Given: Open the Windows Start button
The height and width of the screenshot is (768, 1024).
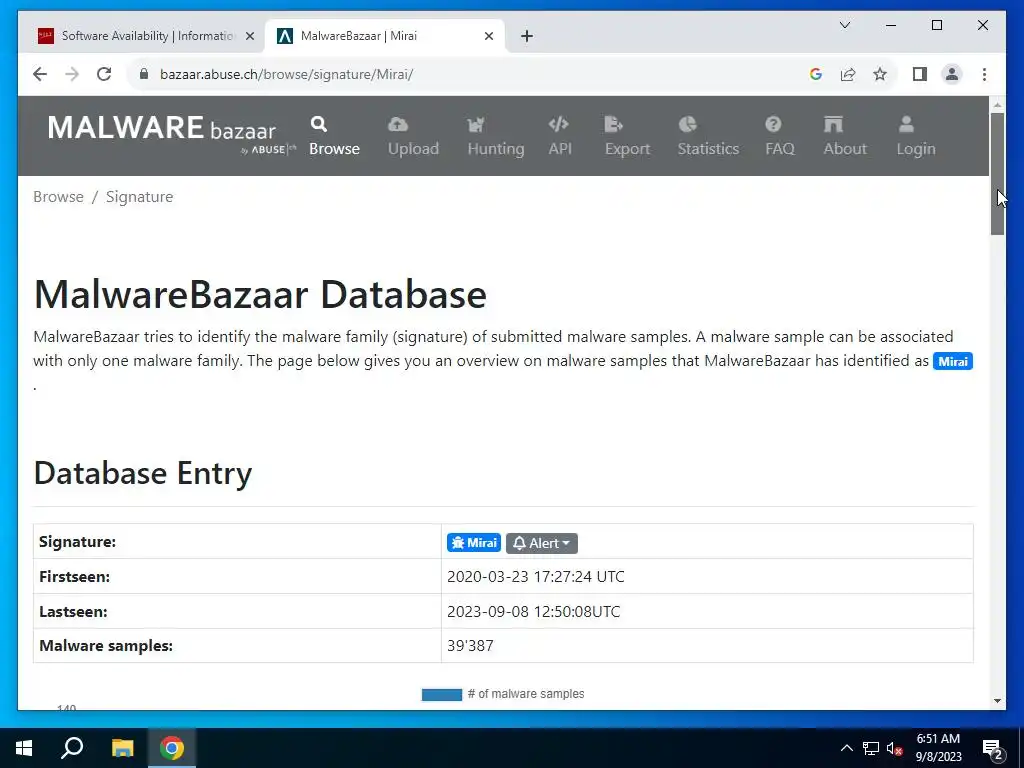Looking at the screenshot, I should [x=24, y=748].
